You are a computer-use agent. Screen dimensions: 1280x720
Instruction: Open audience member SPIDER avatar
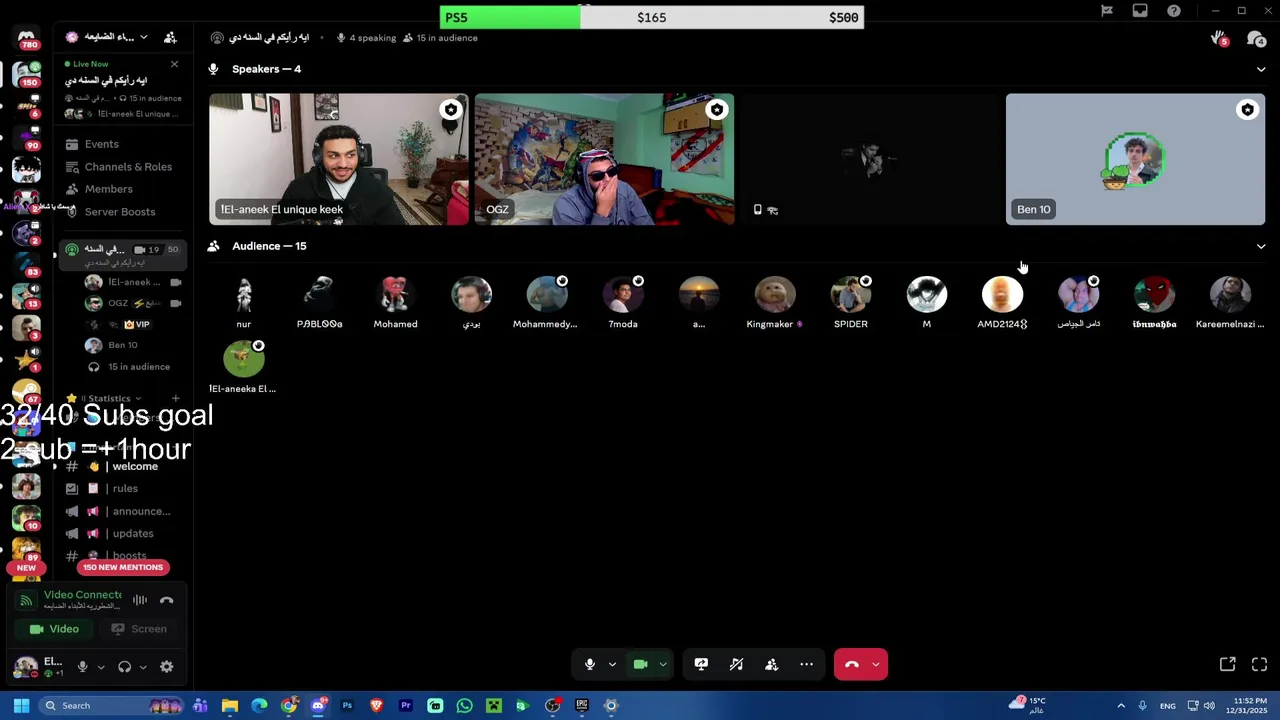point(851,295)
